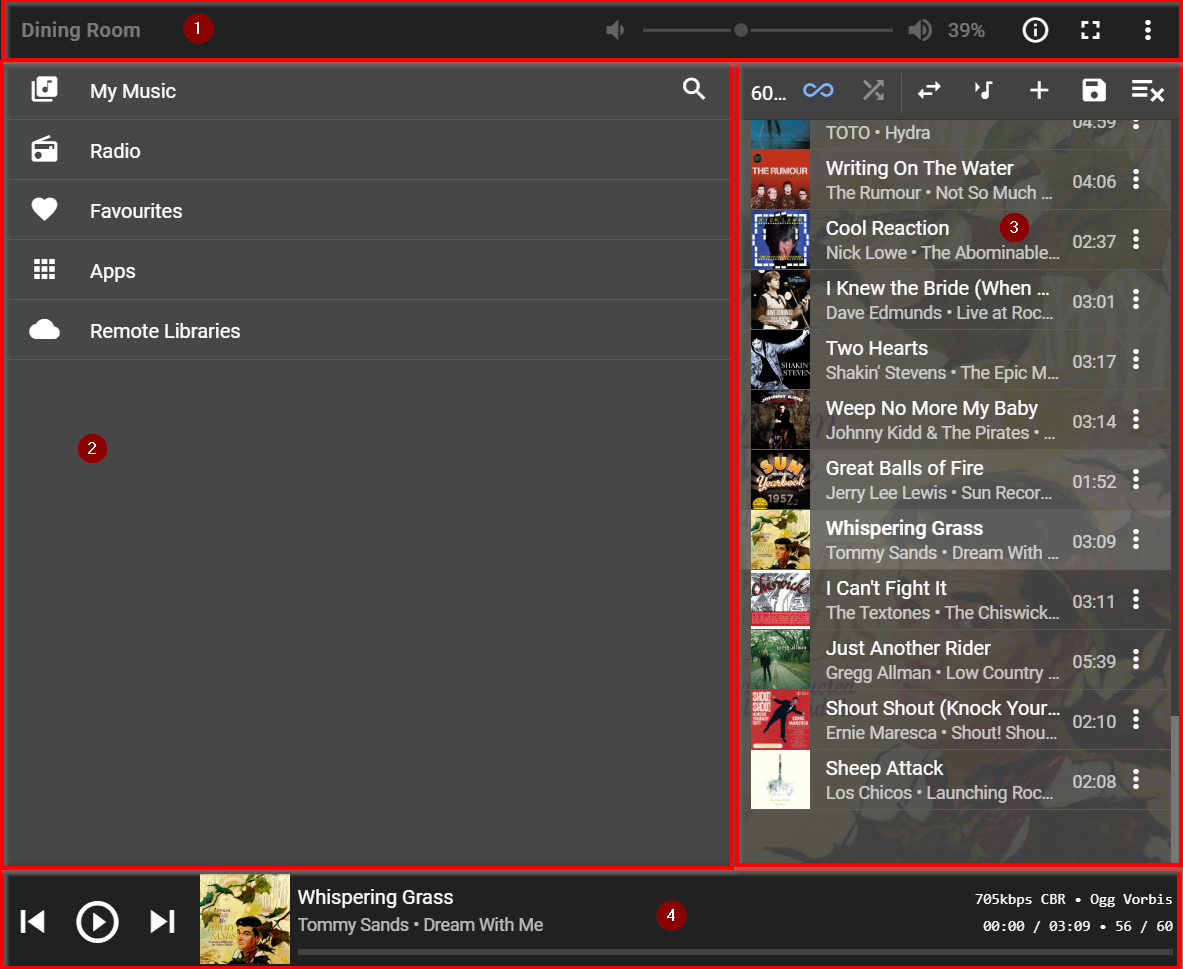Click the Whispering Grass album cover in now playing bar
The width and height of the screenshot is (1183, 969).
click(x=245, y=919)
